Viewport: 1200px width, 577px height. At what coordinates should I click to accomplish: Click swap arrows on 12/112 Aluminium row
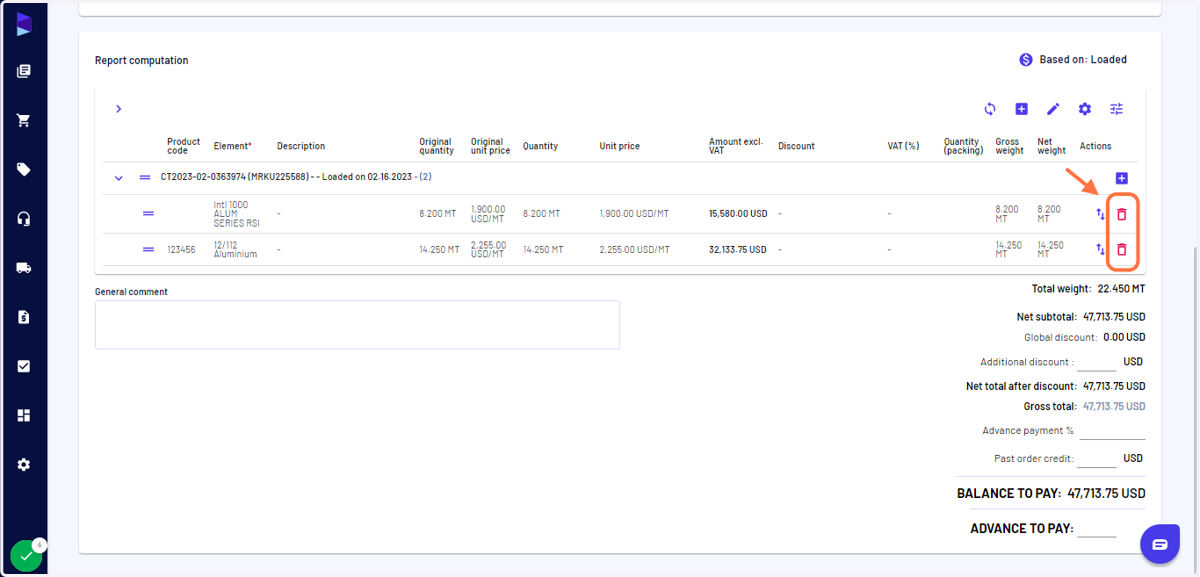(x=1101, y=249)
